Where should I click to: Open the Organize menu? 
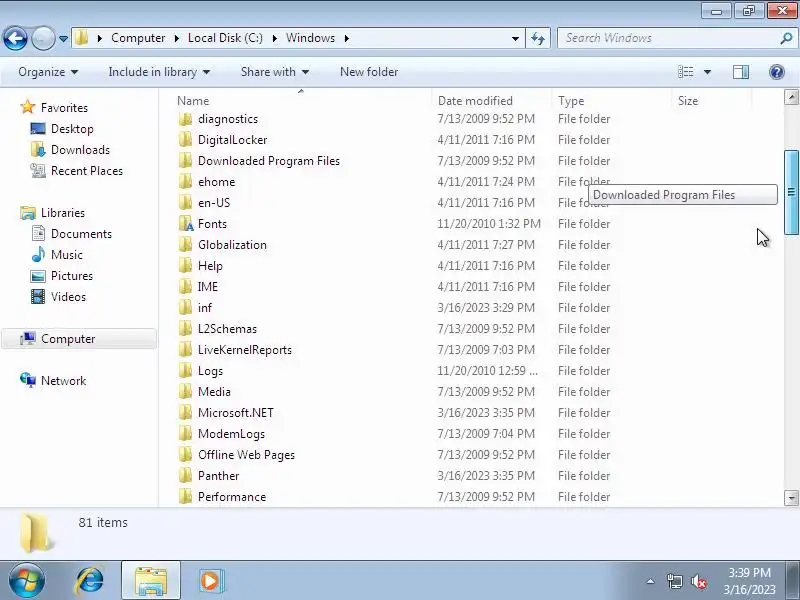pyautogui.click(x=48, y=72)
